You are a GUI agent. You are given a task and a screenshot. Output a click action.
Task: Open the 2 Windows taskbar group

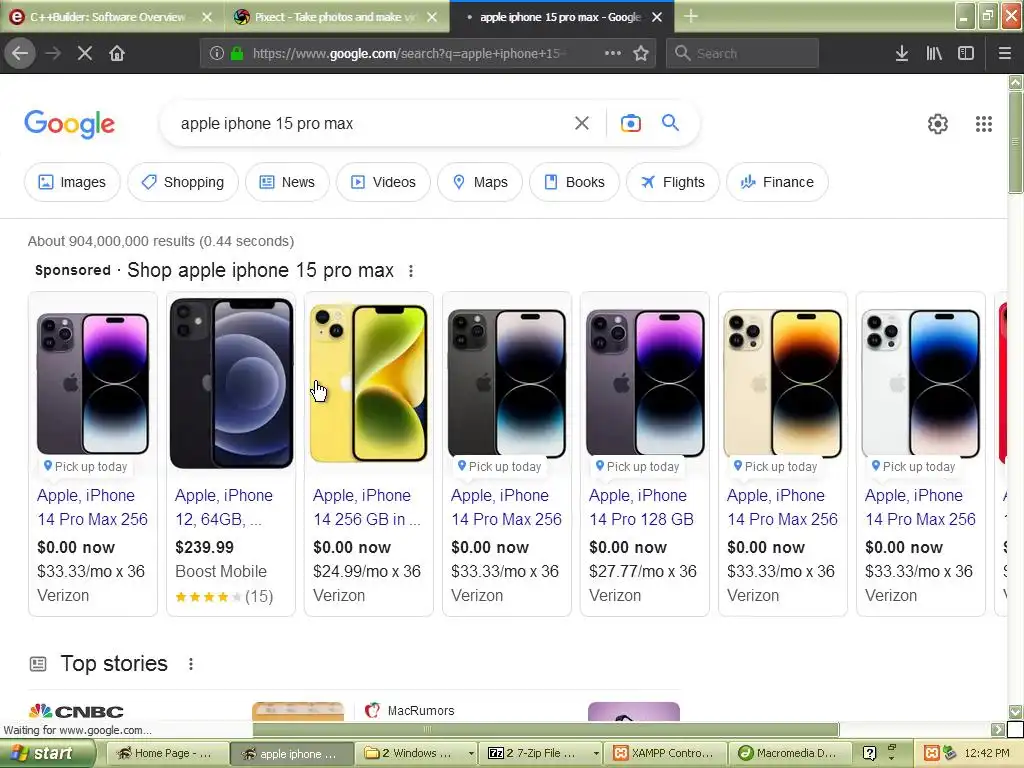[418, 754]
